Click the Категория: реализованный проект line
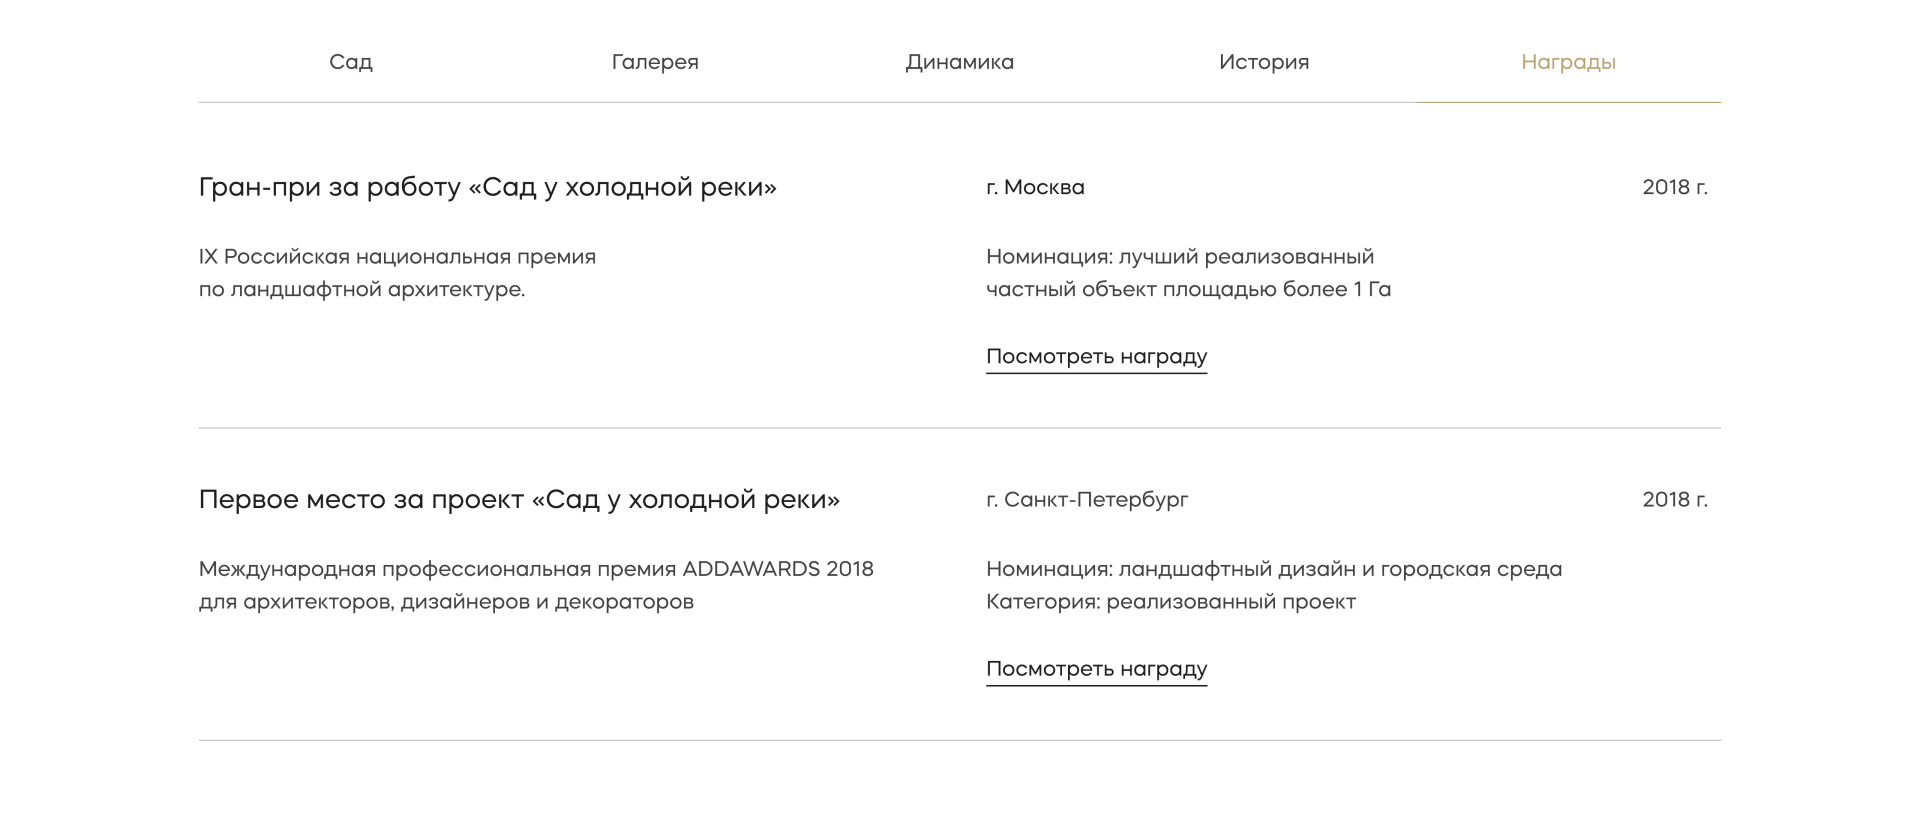Screen dimensions: 1920x822 coord(1170,602)
